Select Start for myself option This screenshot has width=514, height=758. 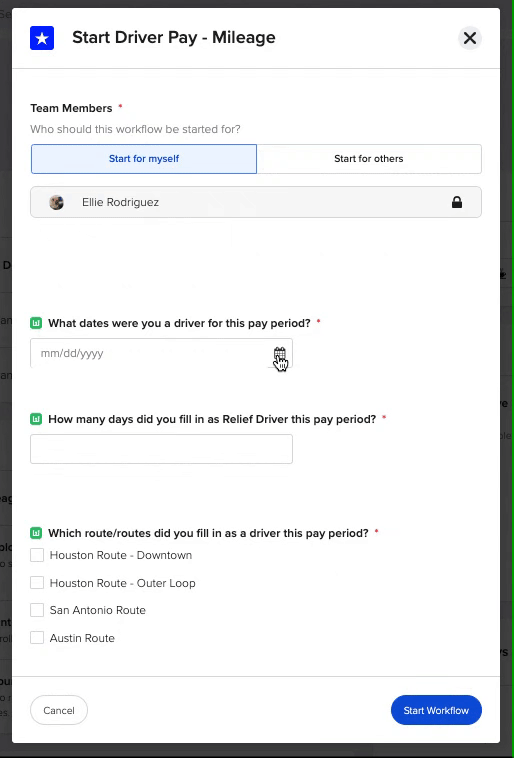tap(144, 159)
